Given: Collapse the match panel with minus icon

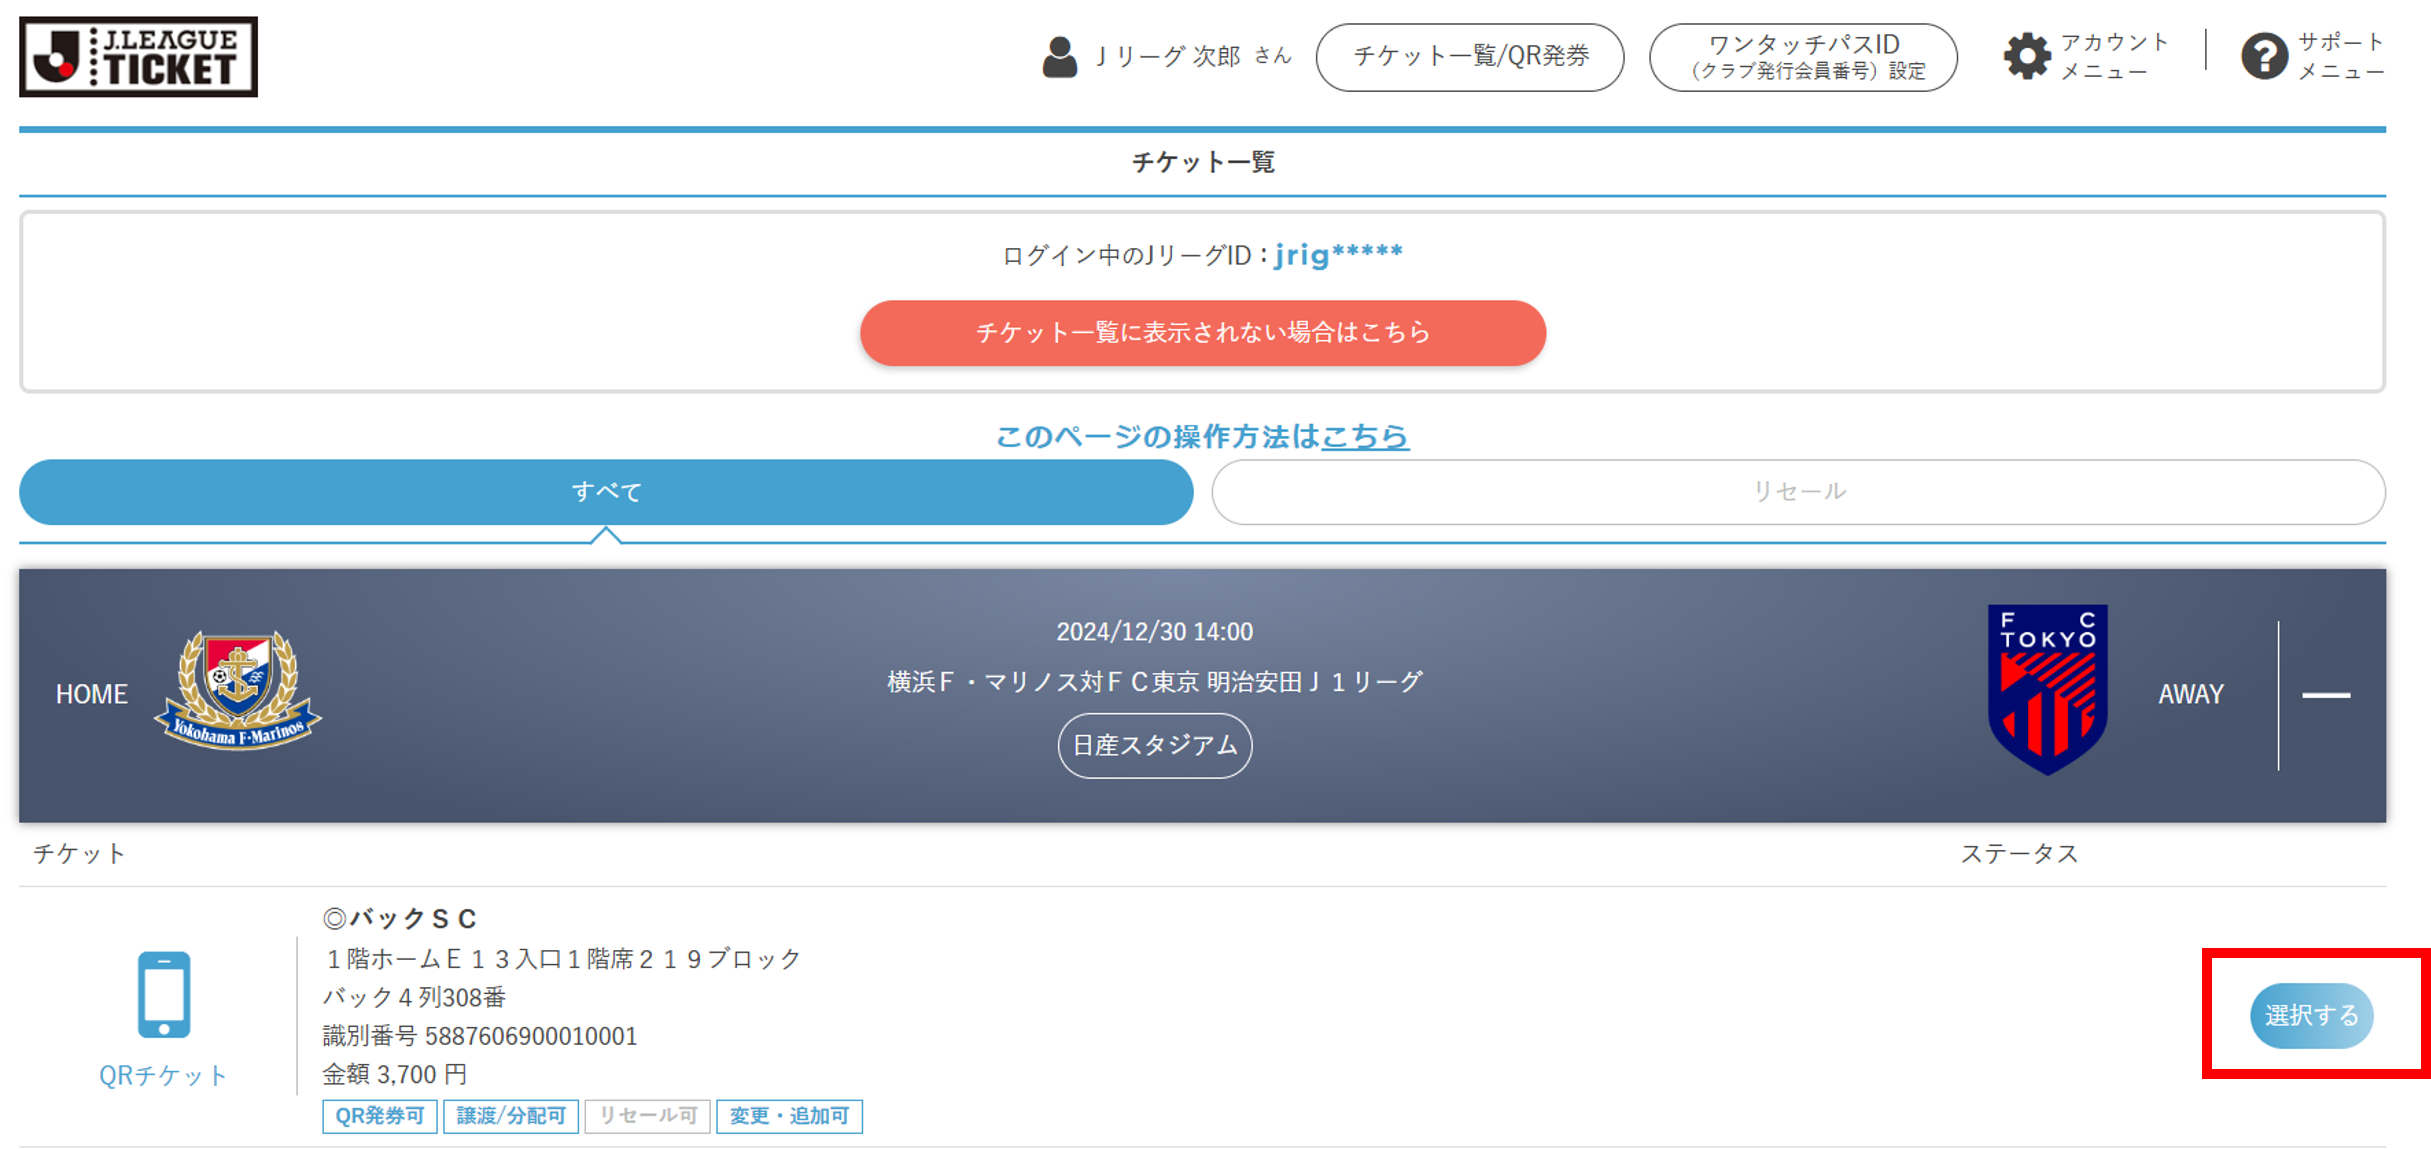Looking at the screenshot, I should point(2326,695).
